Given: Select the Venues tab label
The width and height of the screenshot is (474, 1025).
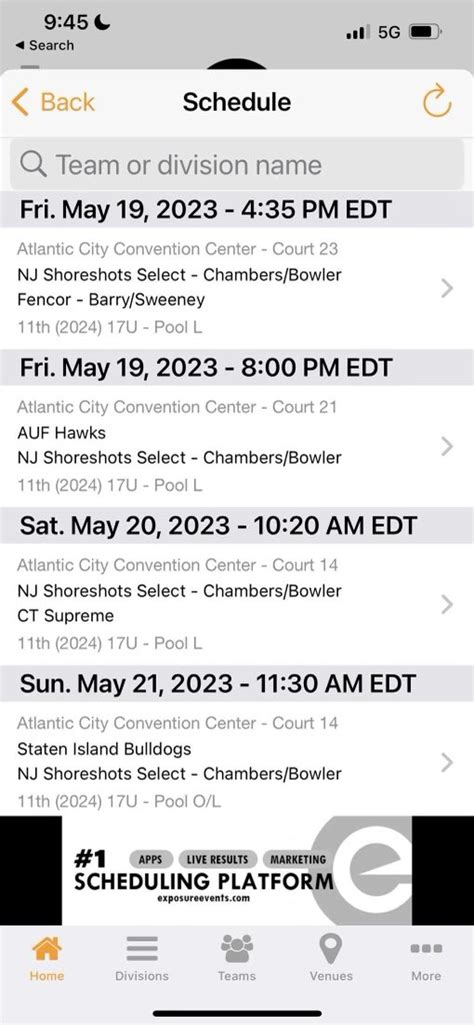Looking at the screenshot, I should tap(331, 976).
